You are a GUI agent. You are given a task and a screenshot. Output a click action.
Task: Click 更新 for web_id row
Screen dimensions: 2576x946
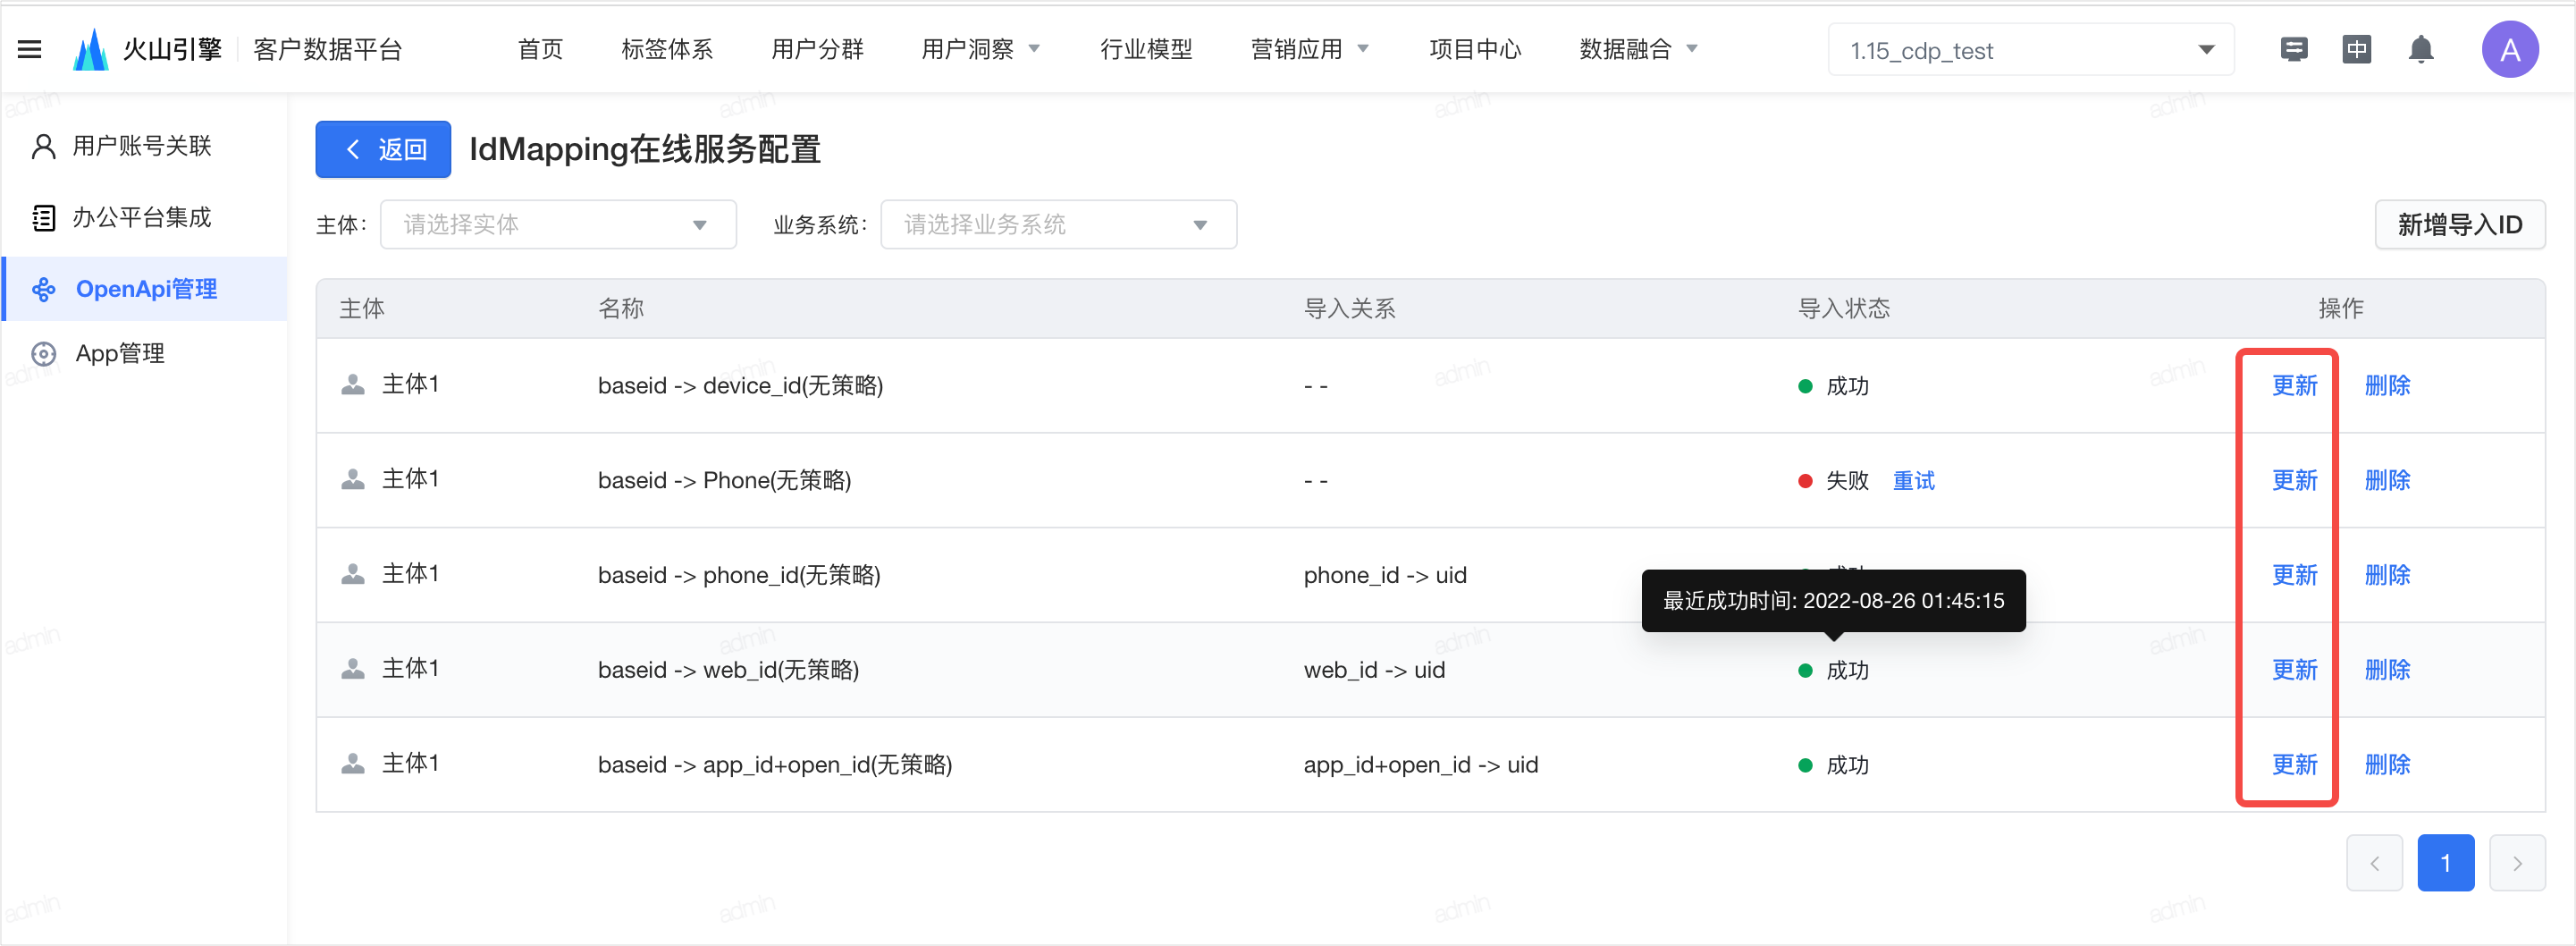click(2294, 669)
